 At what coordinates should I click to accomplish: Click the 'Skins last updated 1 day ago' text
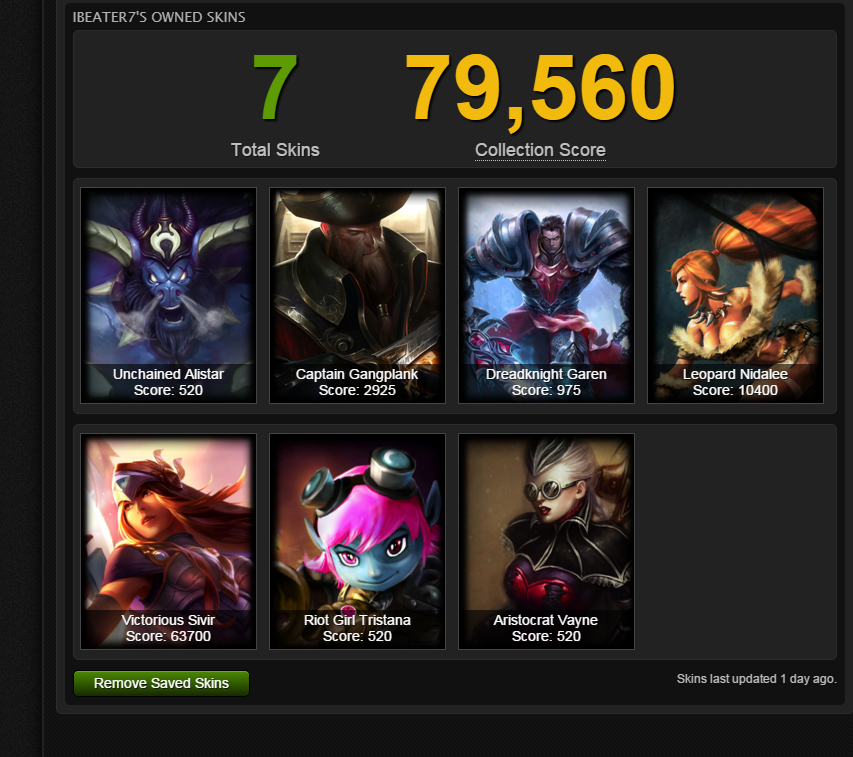757,679
